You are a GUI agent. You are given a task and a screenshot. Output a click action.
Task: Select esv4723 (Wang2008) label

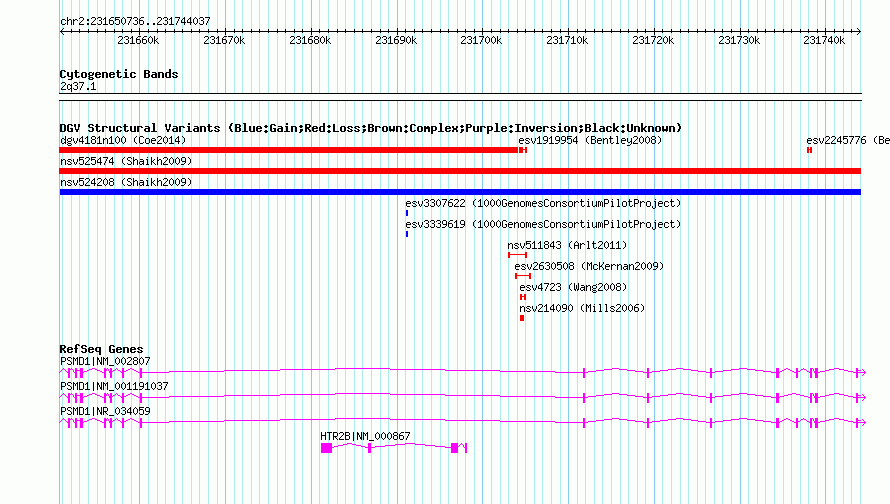point(573,287)
